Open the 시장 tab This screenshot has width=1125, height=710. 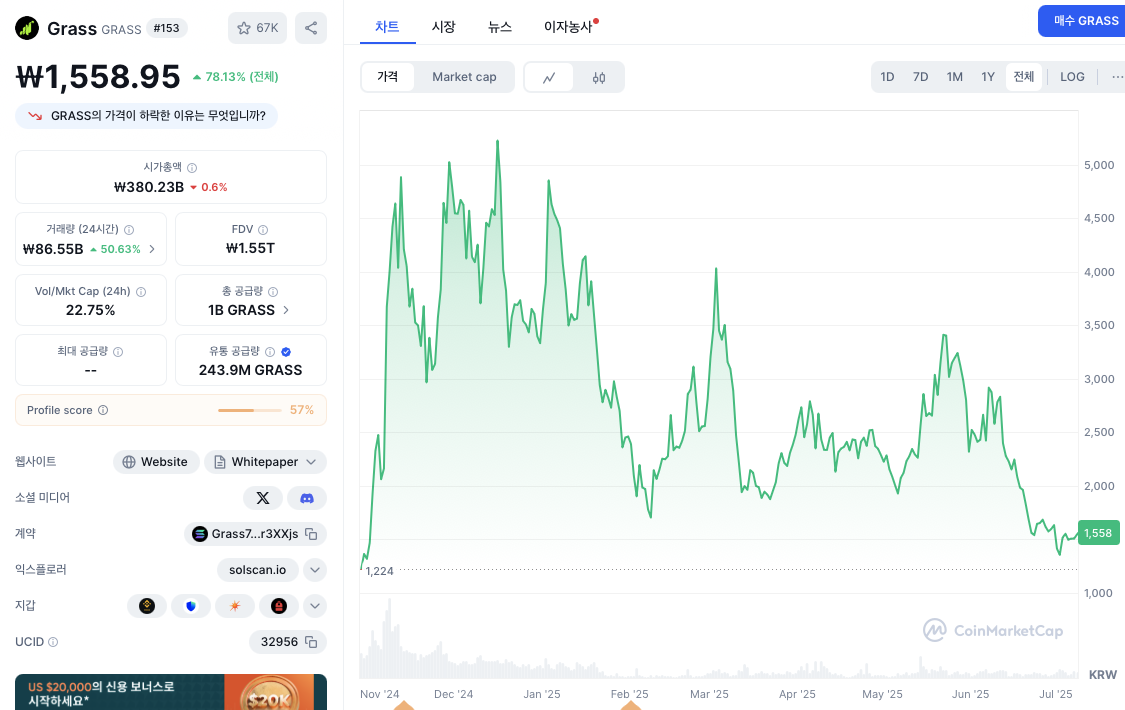pyautogui.click(x=443, y=27)
